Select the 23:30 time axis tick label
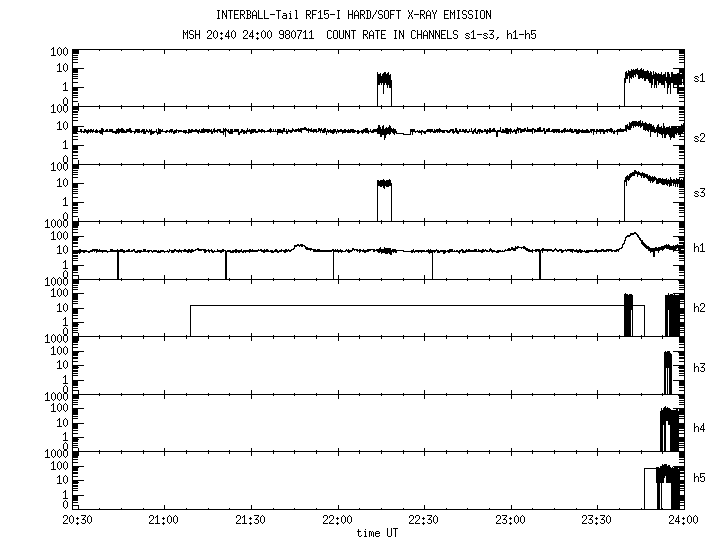 click(597, 520)
